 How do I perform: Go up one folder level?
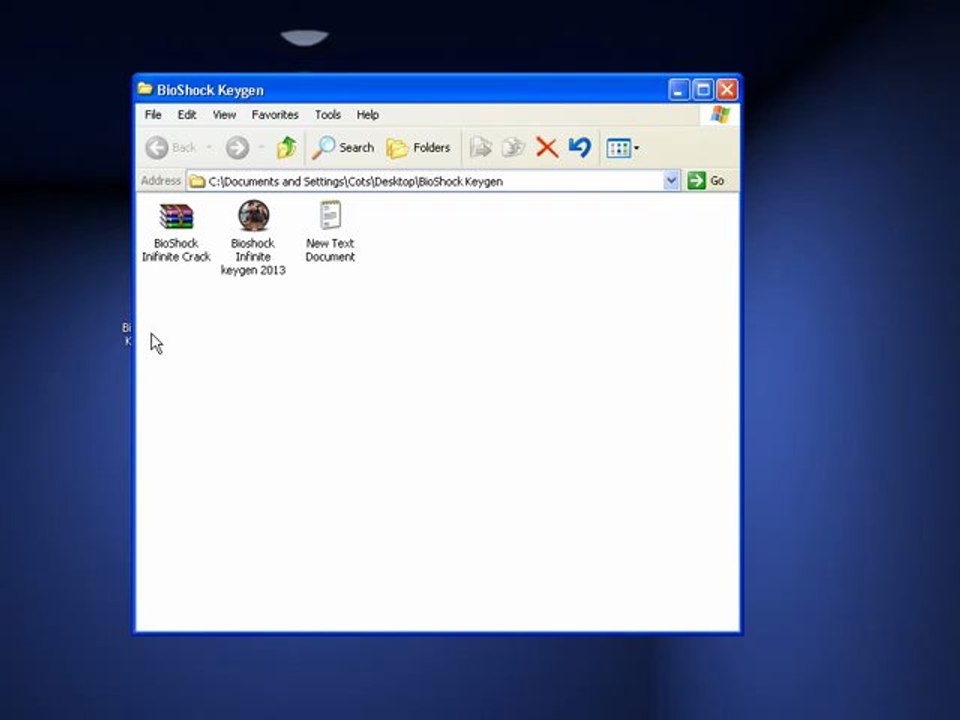coord(286,148)
